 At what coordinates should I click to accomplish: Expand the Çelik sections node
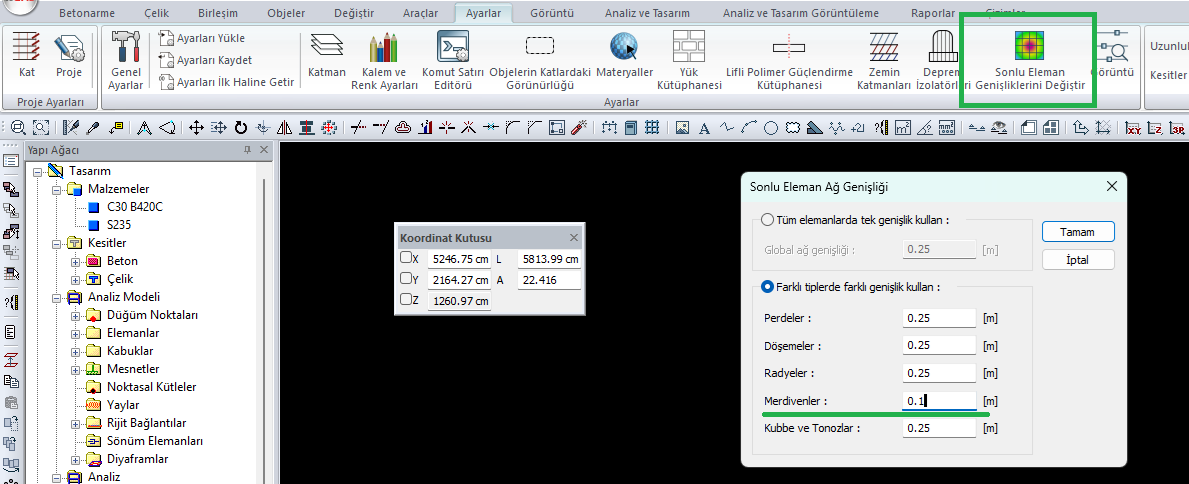click(x=75, y=279)
